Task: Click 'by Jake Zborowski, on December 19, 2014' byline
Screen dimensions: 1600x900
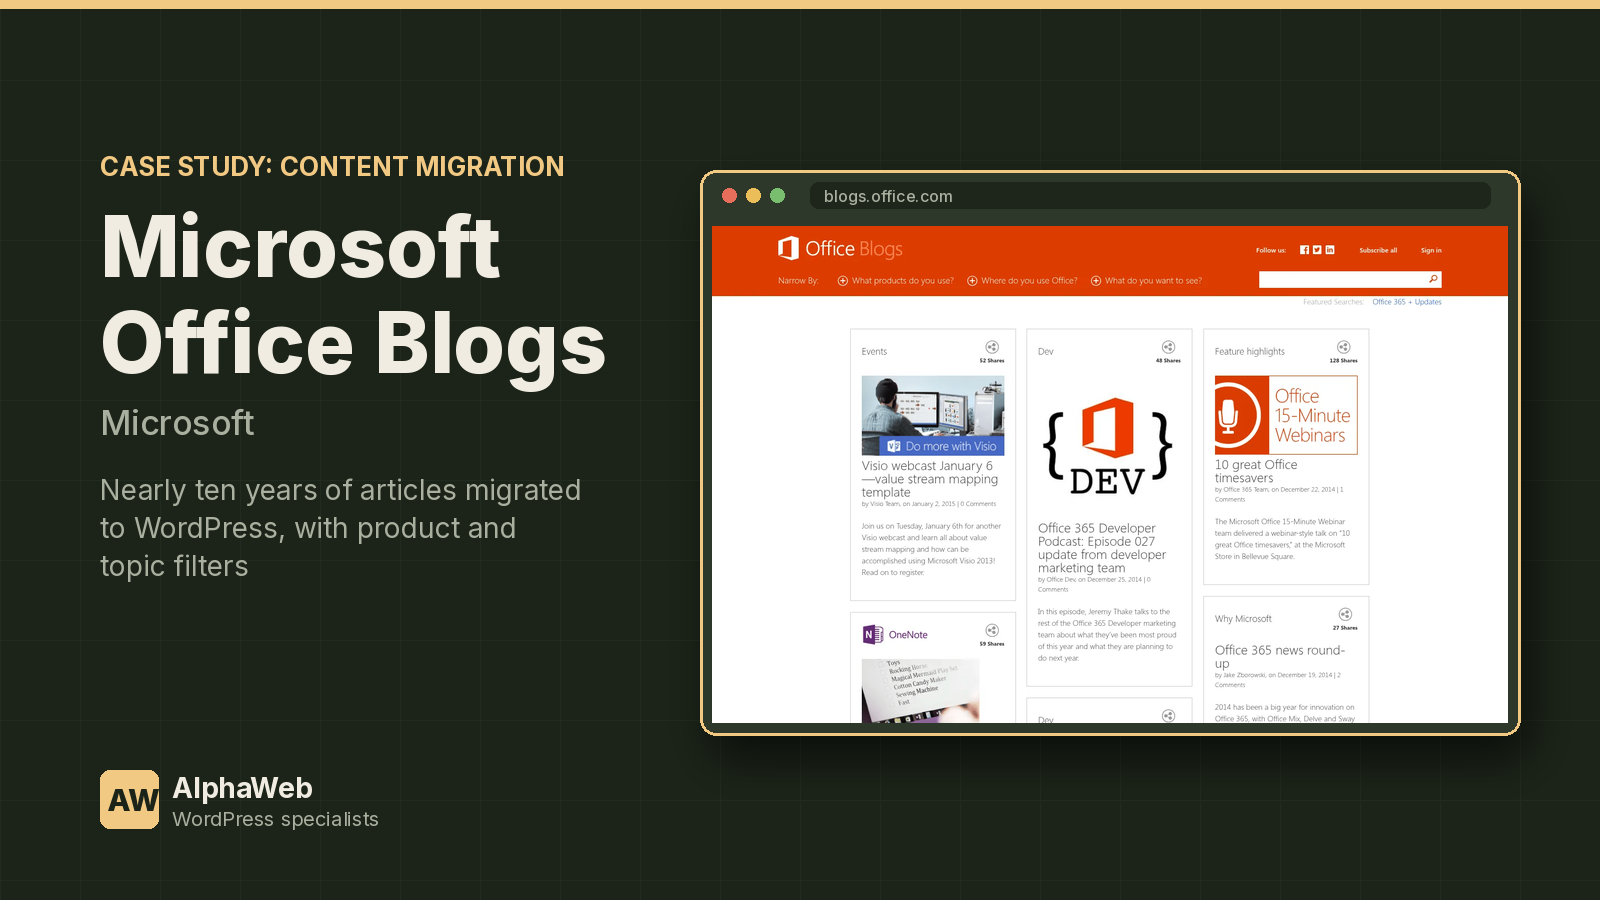Action: click(x=1273, y=675)
